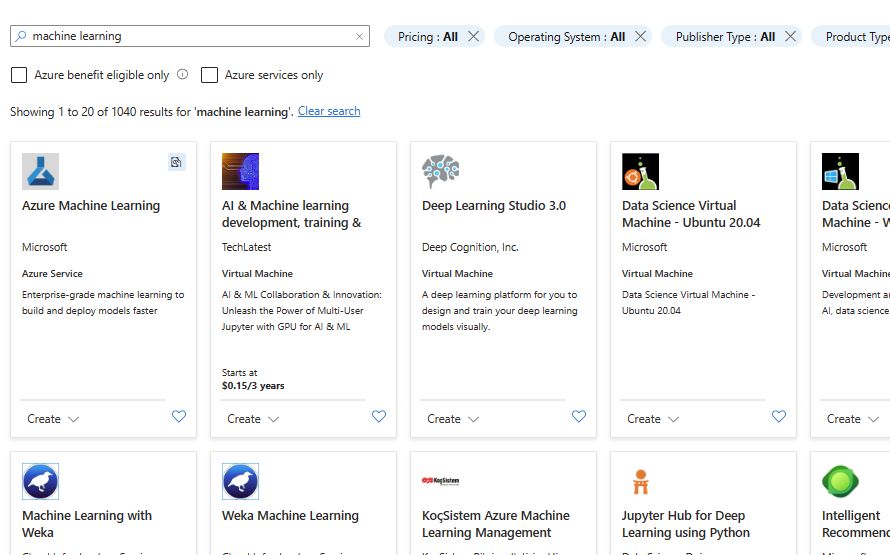890x555 pixels.
Task: Enable Azure benefit eligible only checkbox
Action: click(19, 75)
